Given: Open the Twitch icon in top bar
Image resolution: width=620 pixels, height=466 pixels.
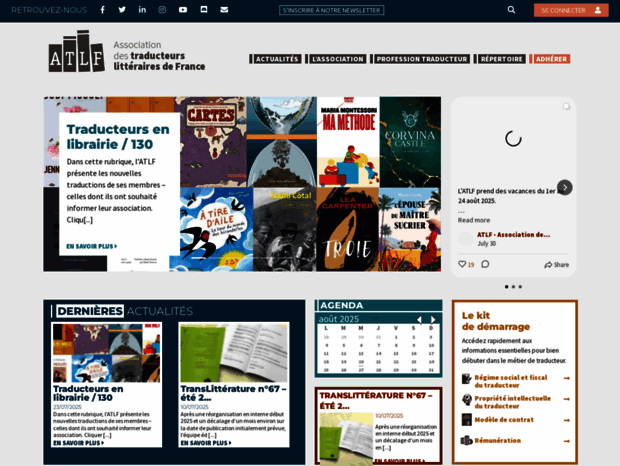Looking at the screenshot, I should point(204,10).
